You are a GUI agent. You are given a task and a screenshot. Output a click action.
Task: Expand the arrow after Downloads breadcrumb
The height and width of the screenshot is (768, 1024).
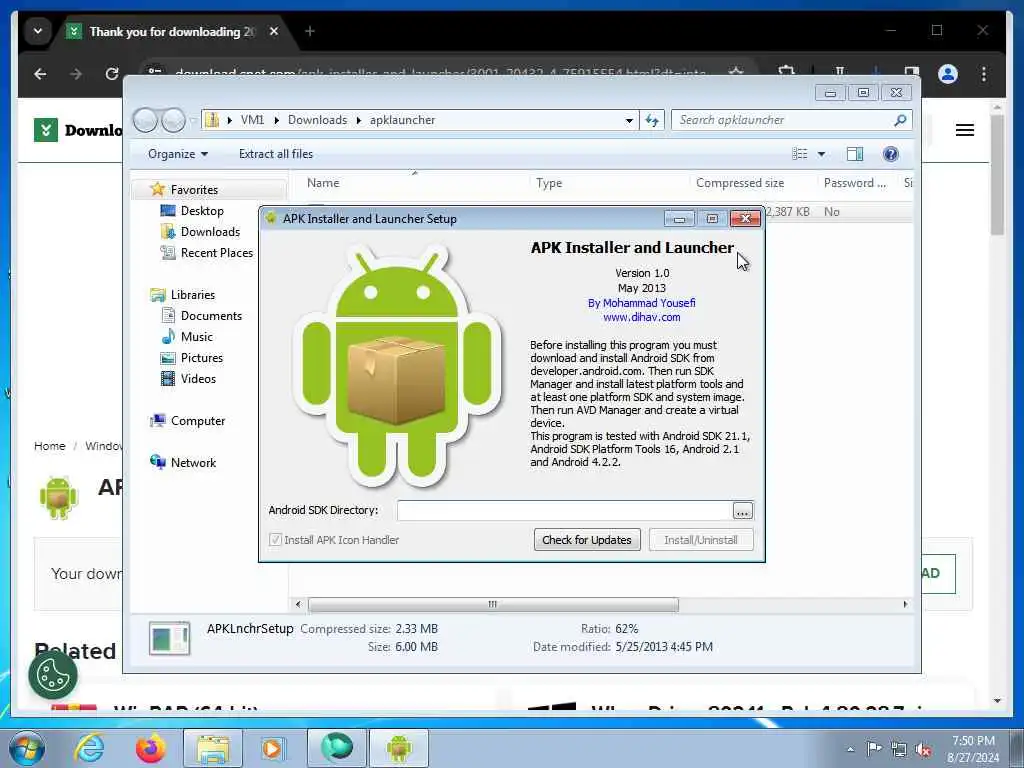(x=359, y=120)
